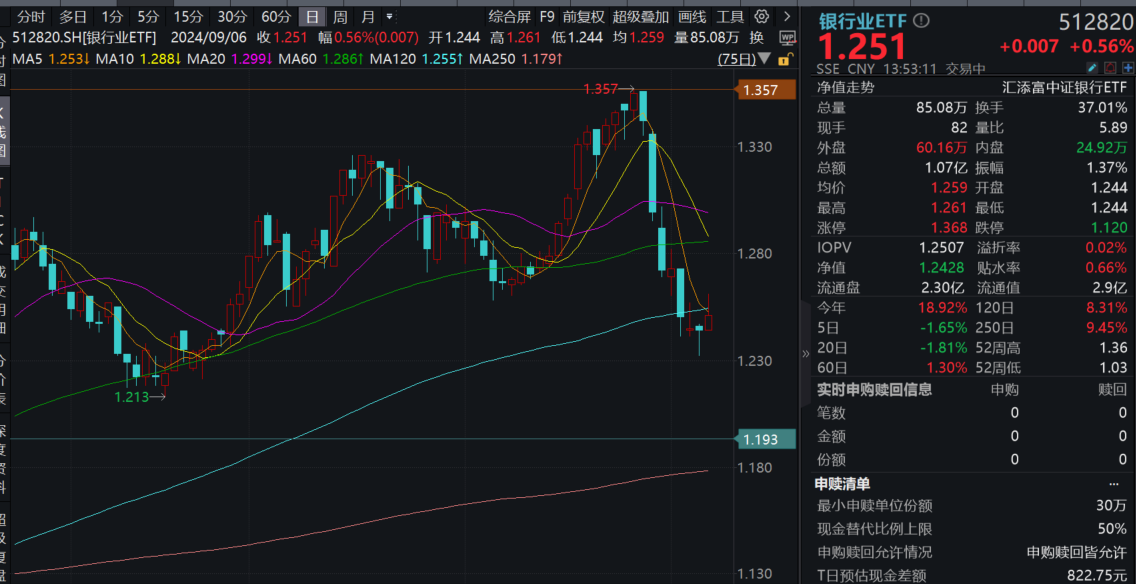The image size is (1136, 584).
Task: Select the 1分 period tab
Action: tap(112, 16)
